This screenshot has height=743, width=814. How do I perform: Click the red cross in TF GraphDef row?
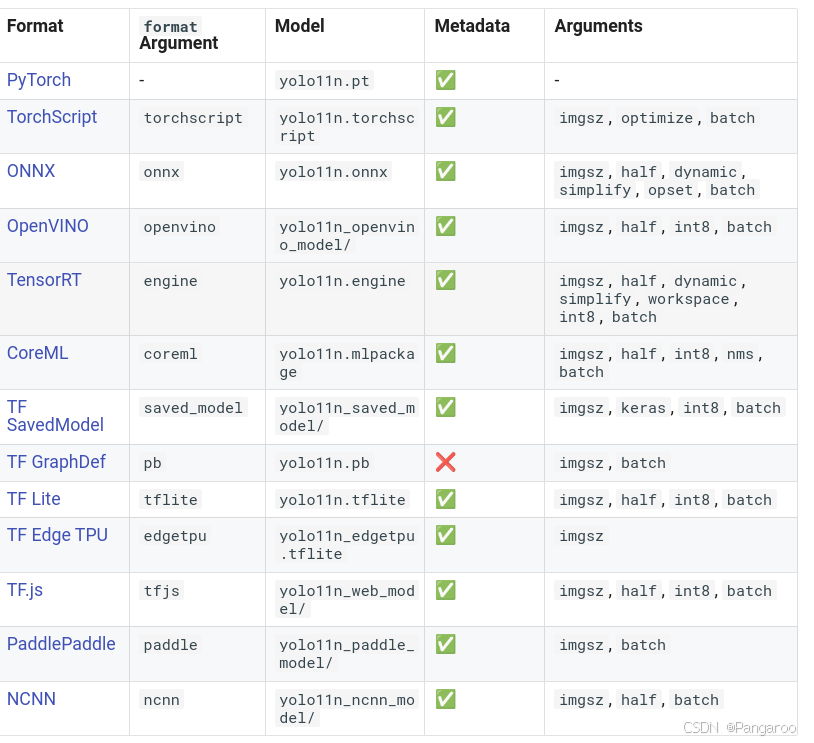pyautogui.click(x=445, y=462)
